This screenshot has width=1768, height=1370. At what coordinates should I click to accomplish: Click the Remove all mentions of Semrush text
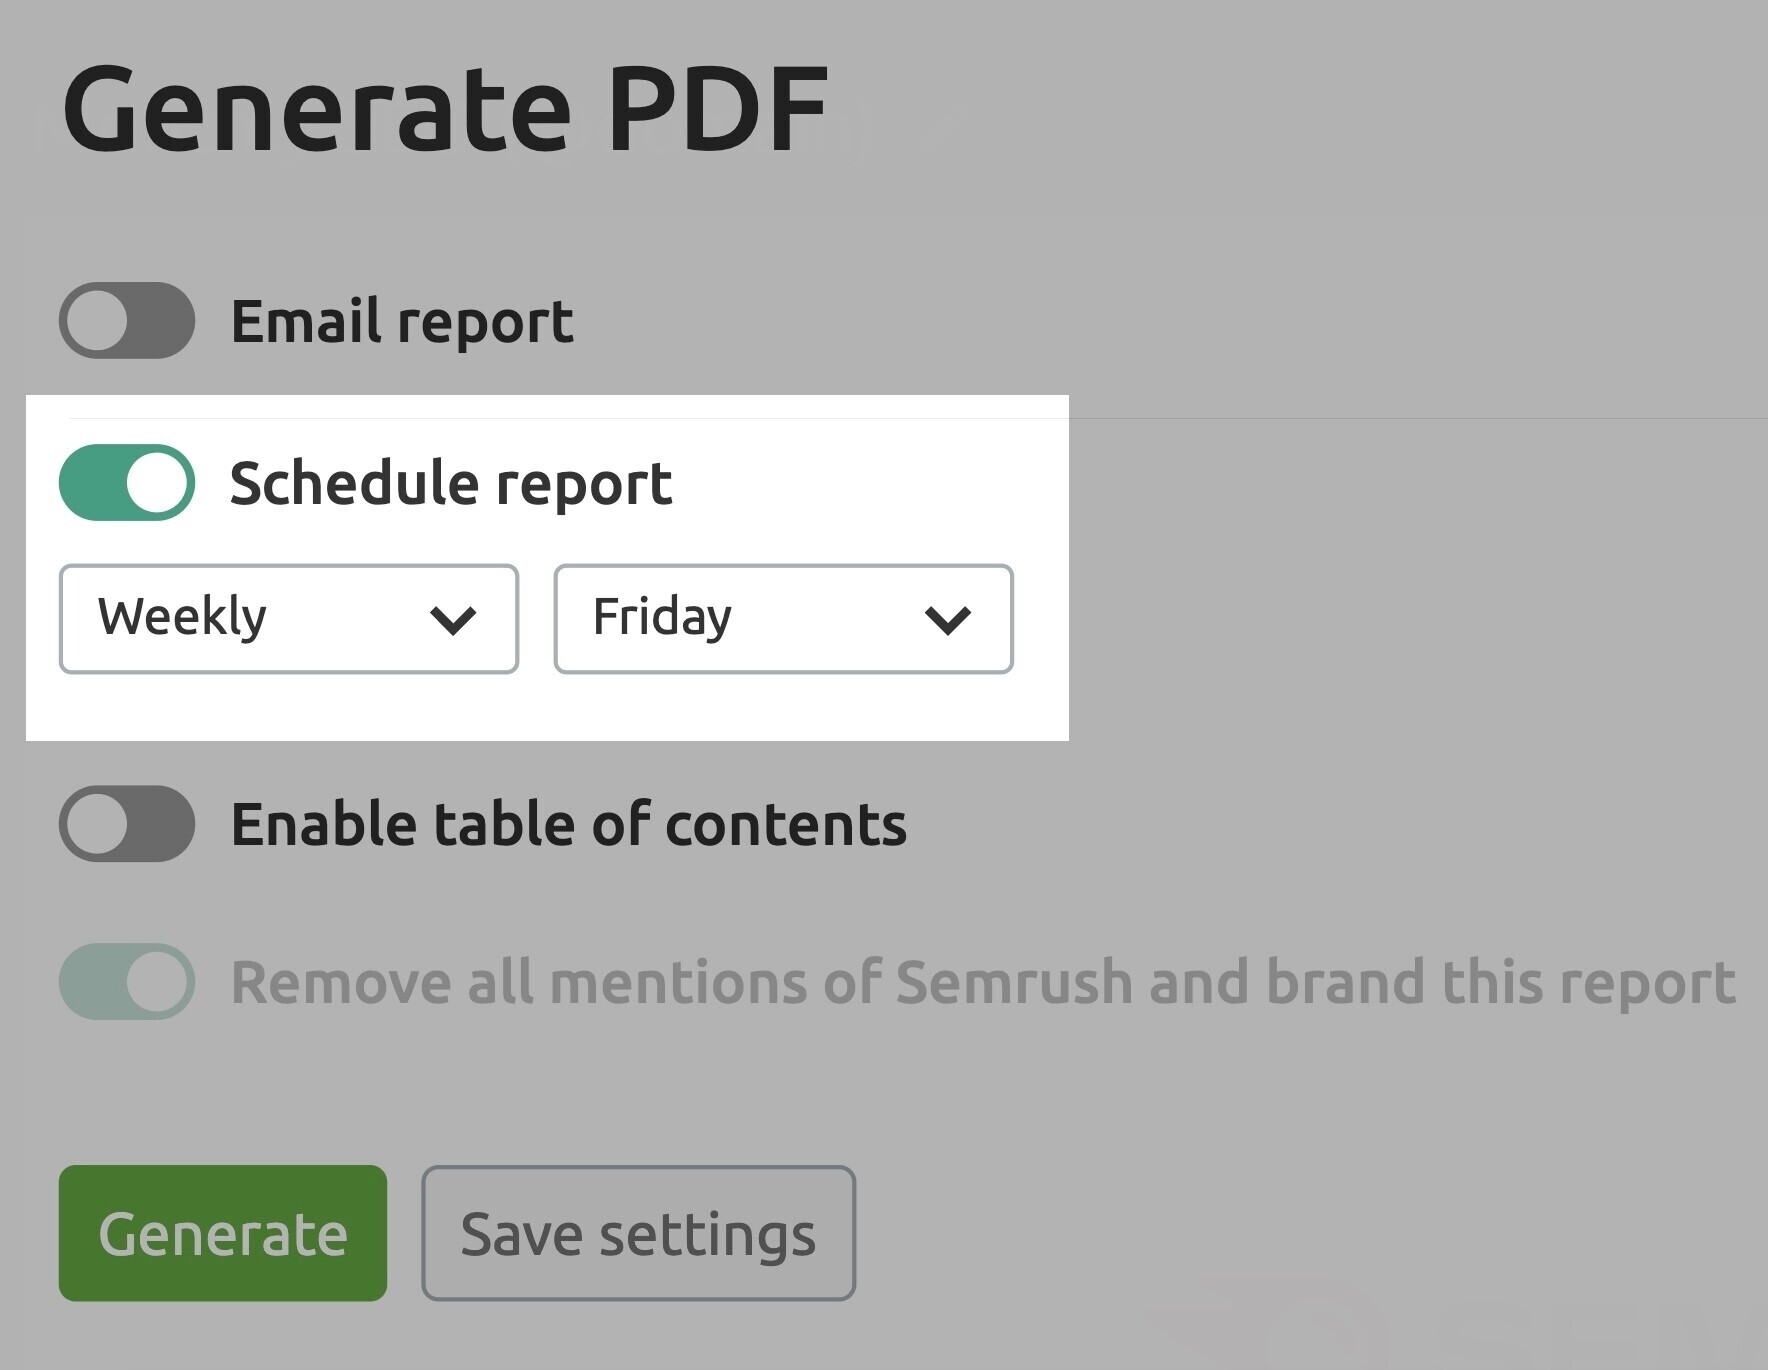pos(984,982)
